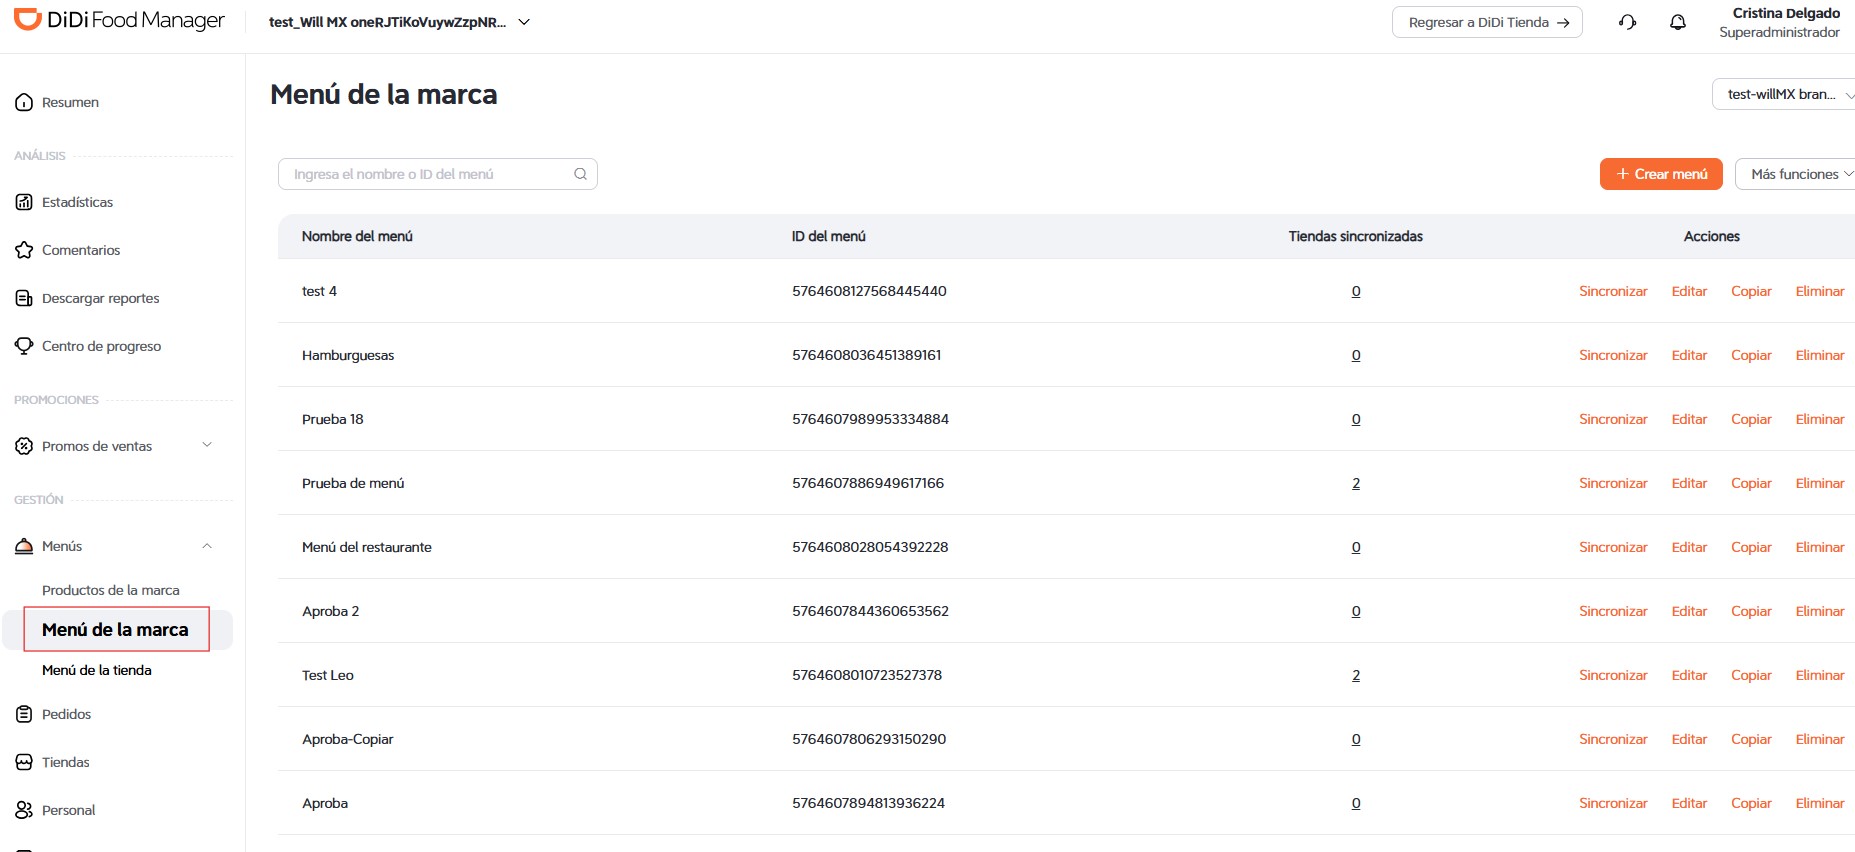
Task: Click Eliminar for the Test Leo menu
Action: tap(1820, 675)
